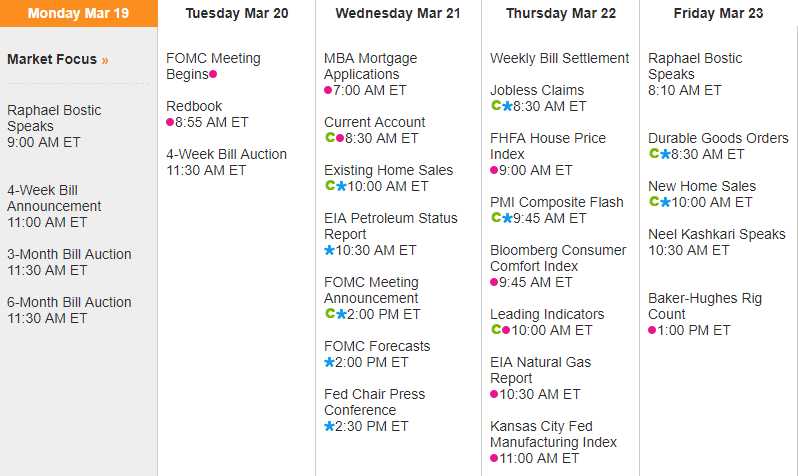
Task: Open the Neel Kashkari Speaks event
Action: click(x=716, y=234)
